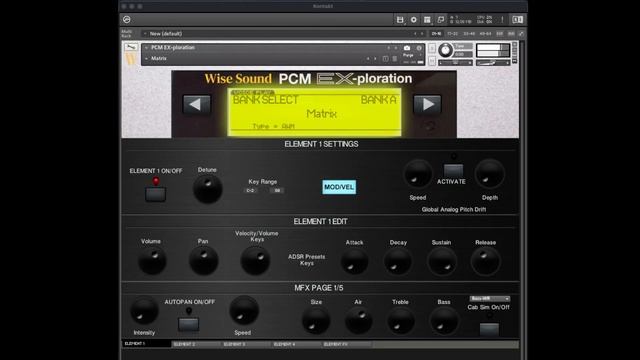Select the 49-64 channel page tab

tap(485, 33)
